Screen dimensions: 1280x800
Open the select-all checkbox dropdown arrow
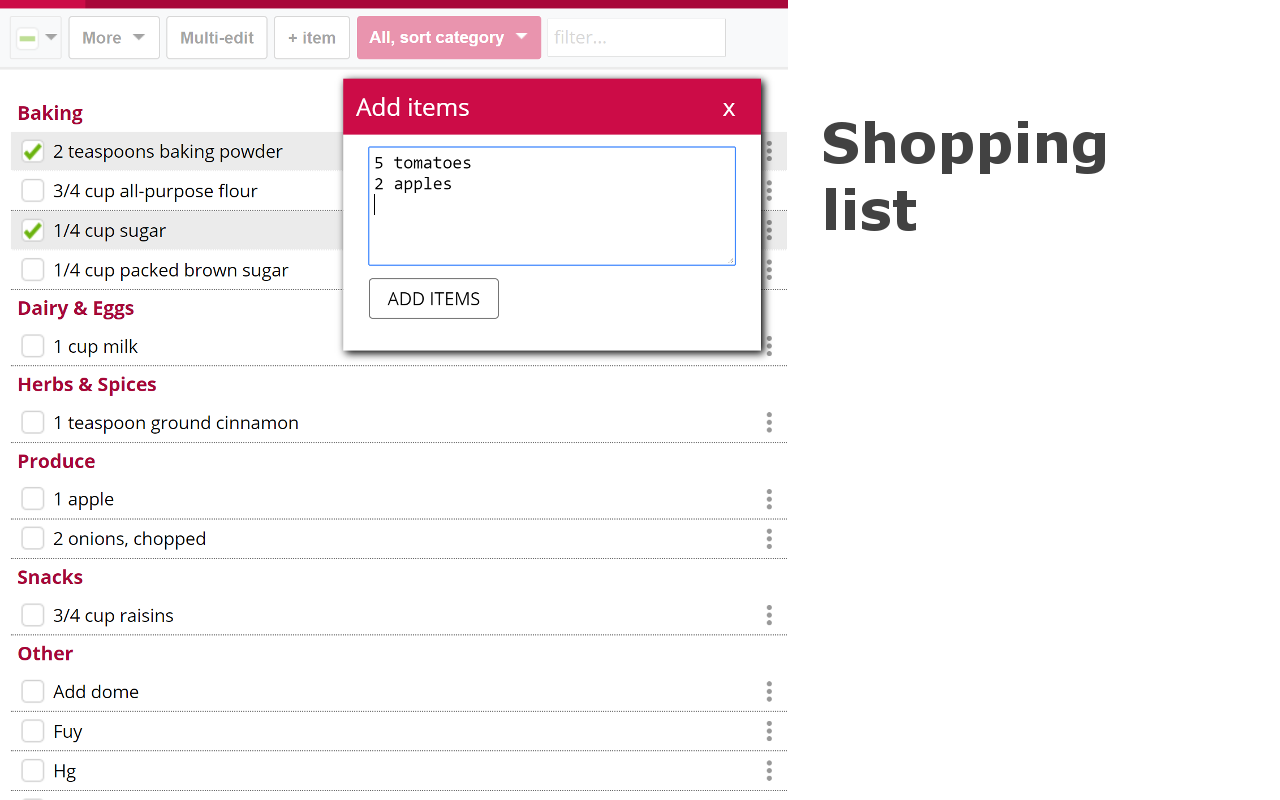click(x=51, y=38)
